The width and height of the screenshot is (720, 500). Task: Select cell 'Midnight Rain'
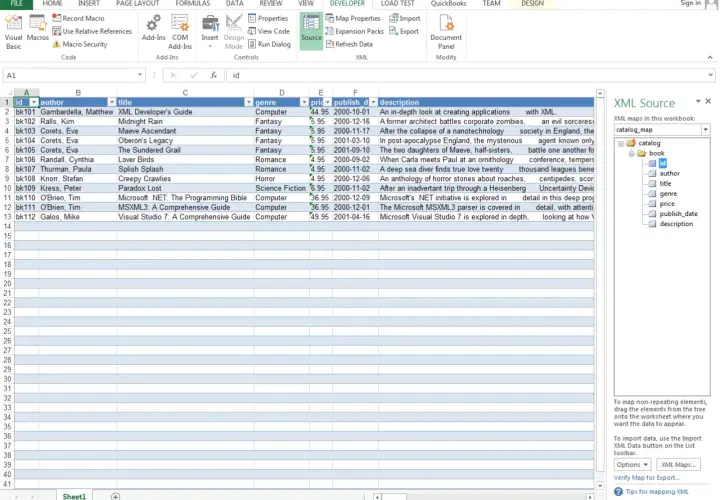(x=185, y=122)
